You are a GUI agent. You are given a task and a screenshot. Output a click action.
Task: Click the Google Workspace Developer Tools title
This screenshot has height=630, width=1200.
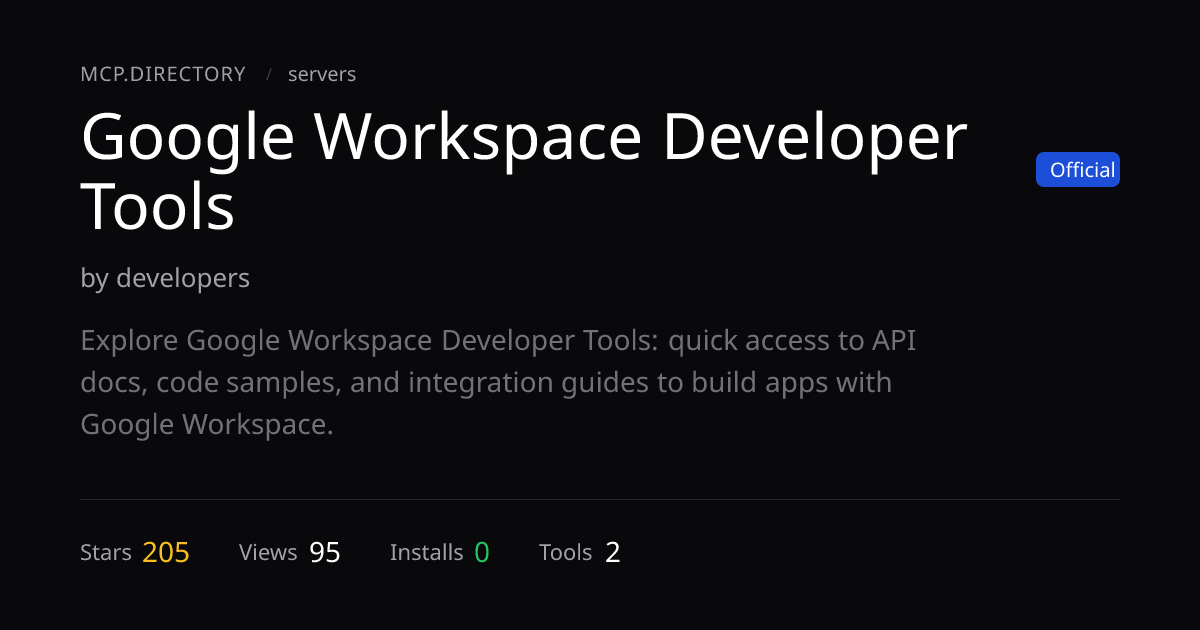[524, 172]
